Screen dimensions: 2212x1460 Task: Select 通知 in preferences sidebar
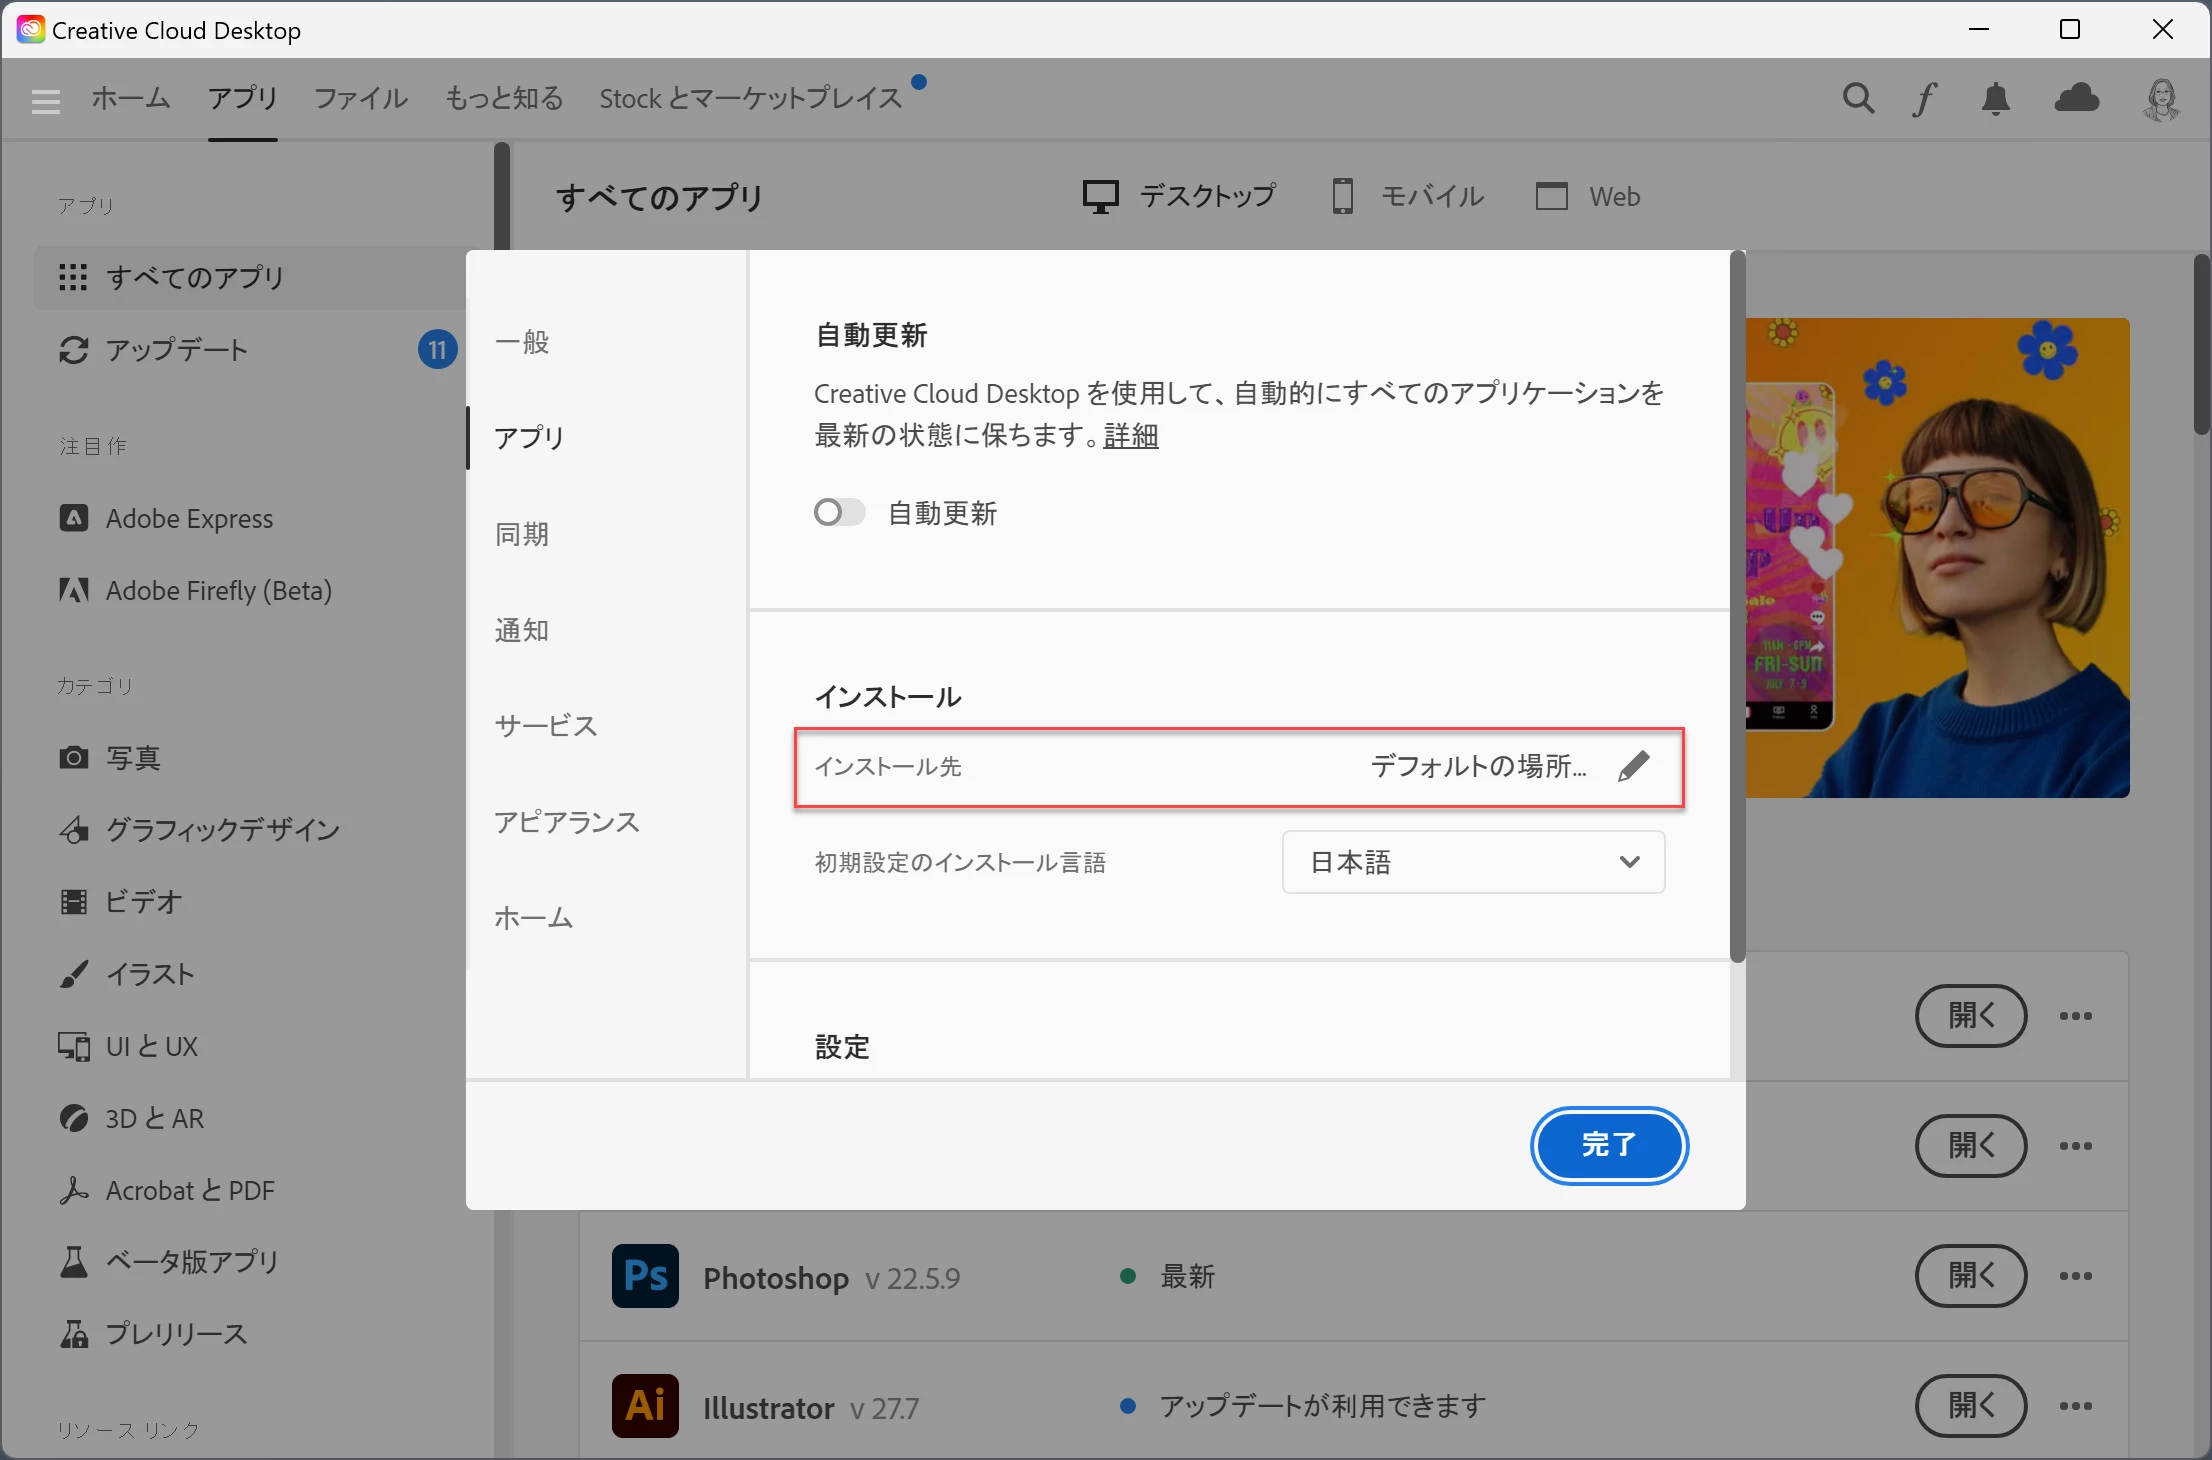coord(522,630)
